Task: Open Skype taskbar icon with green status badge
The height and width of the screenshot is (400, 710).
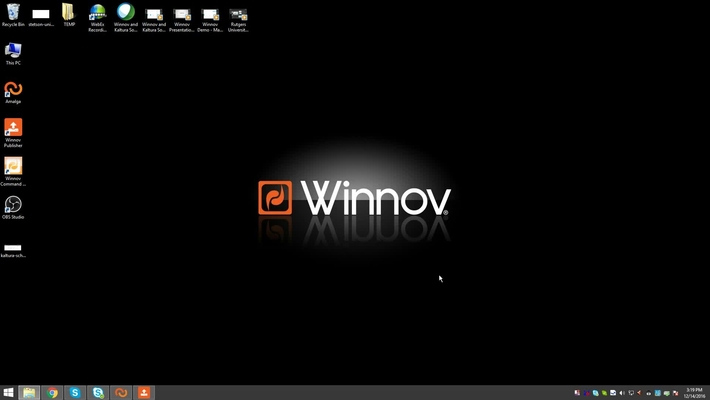Action: (x=98, y=392)
